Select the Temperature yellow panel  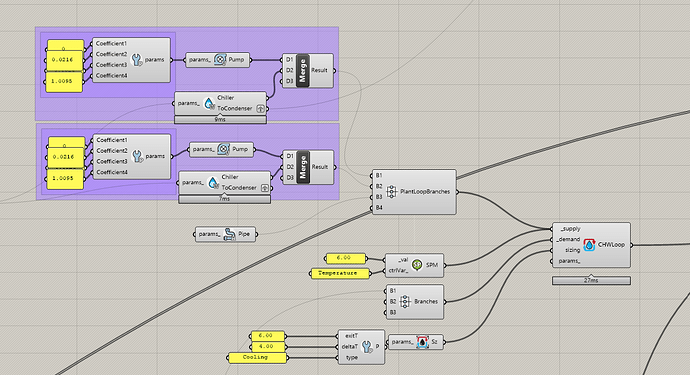point(340,273)
